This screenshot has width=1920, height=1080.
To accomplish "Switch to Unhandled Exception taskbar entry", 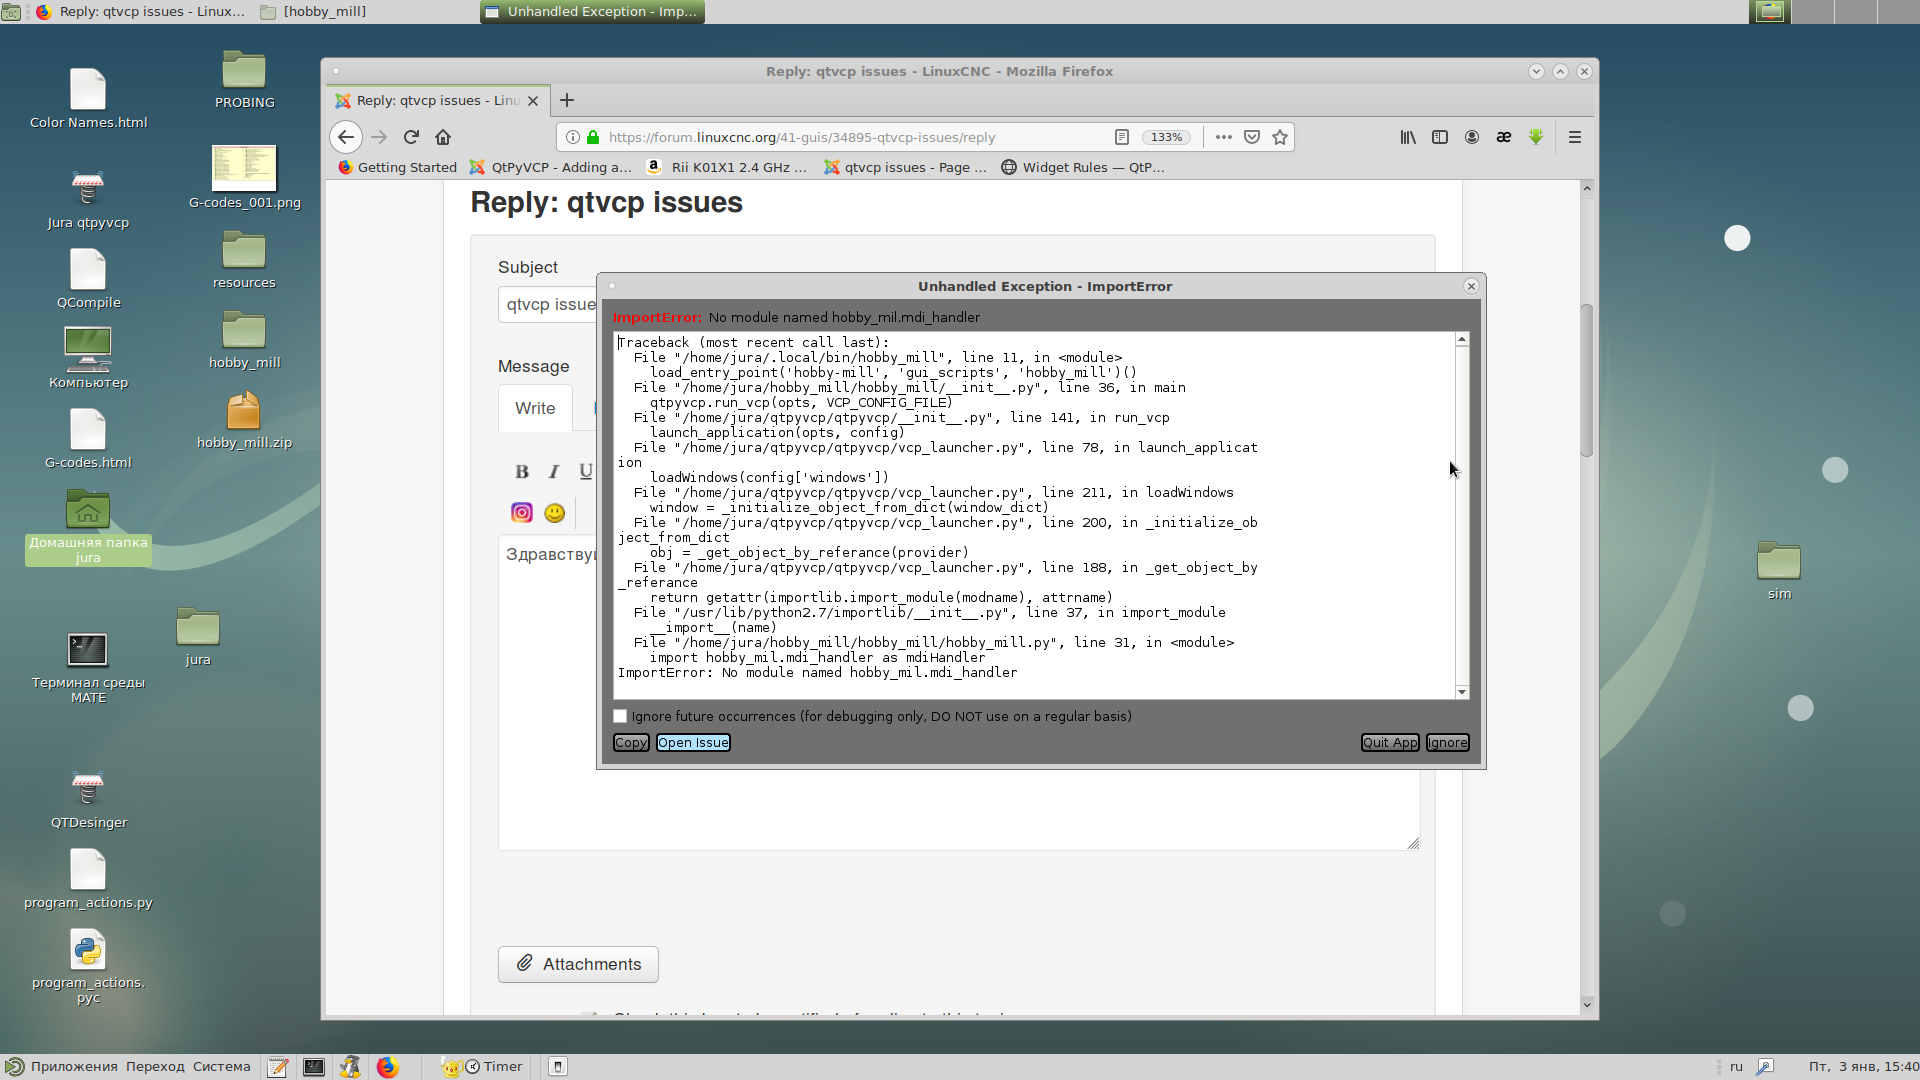I will pos(592,12).
